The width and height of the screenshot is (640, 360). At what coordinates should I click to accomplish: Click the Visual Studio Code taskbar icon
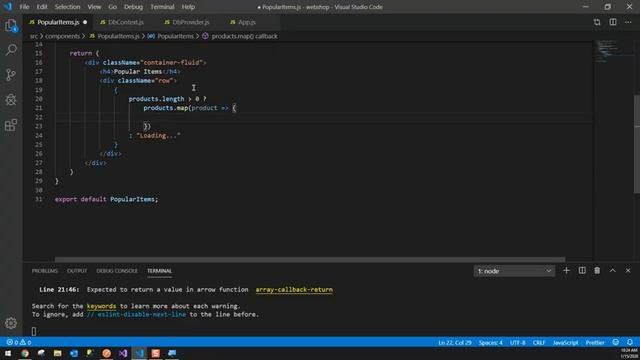139,353
